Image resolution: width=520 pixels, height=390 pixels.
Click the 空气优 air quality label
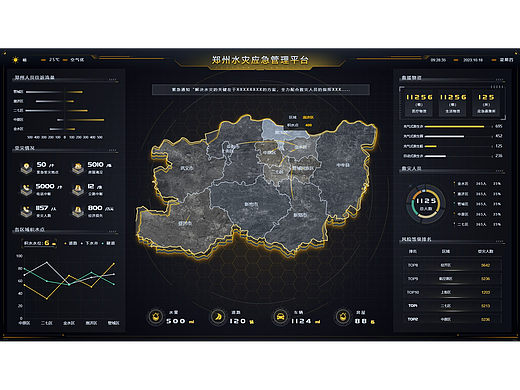coord(77,60)
